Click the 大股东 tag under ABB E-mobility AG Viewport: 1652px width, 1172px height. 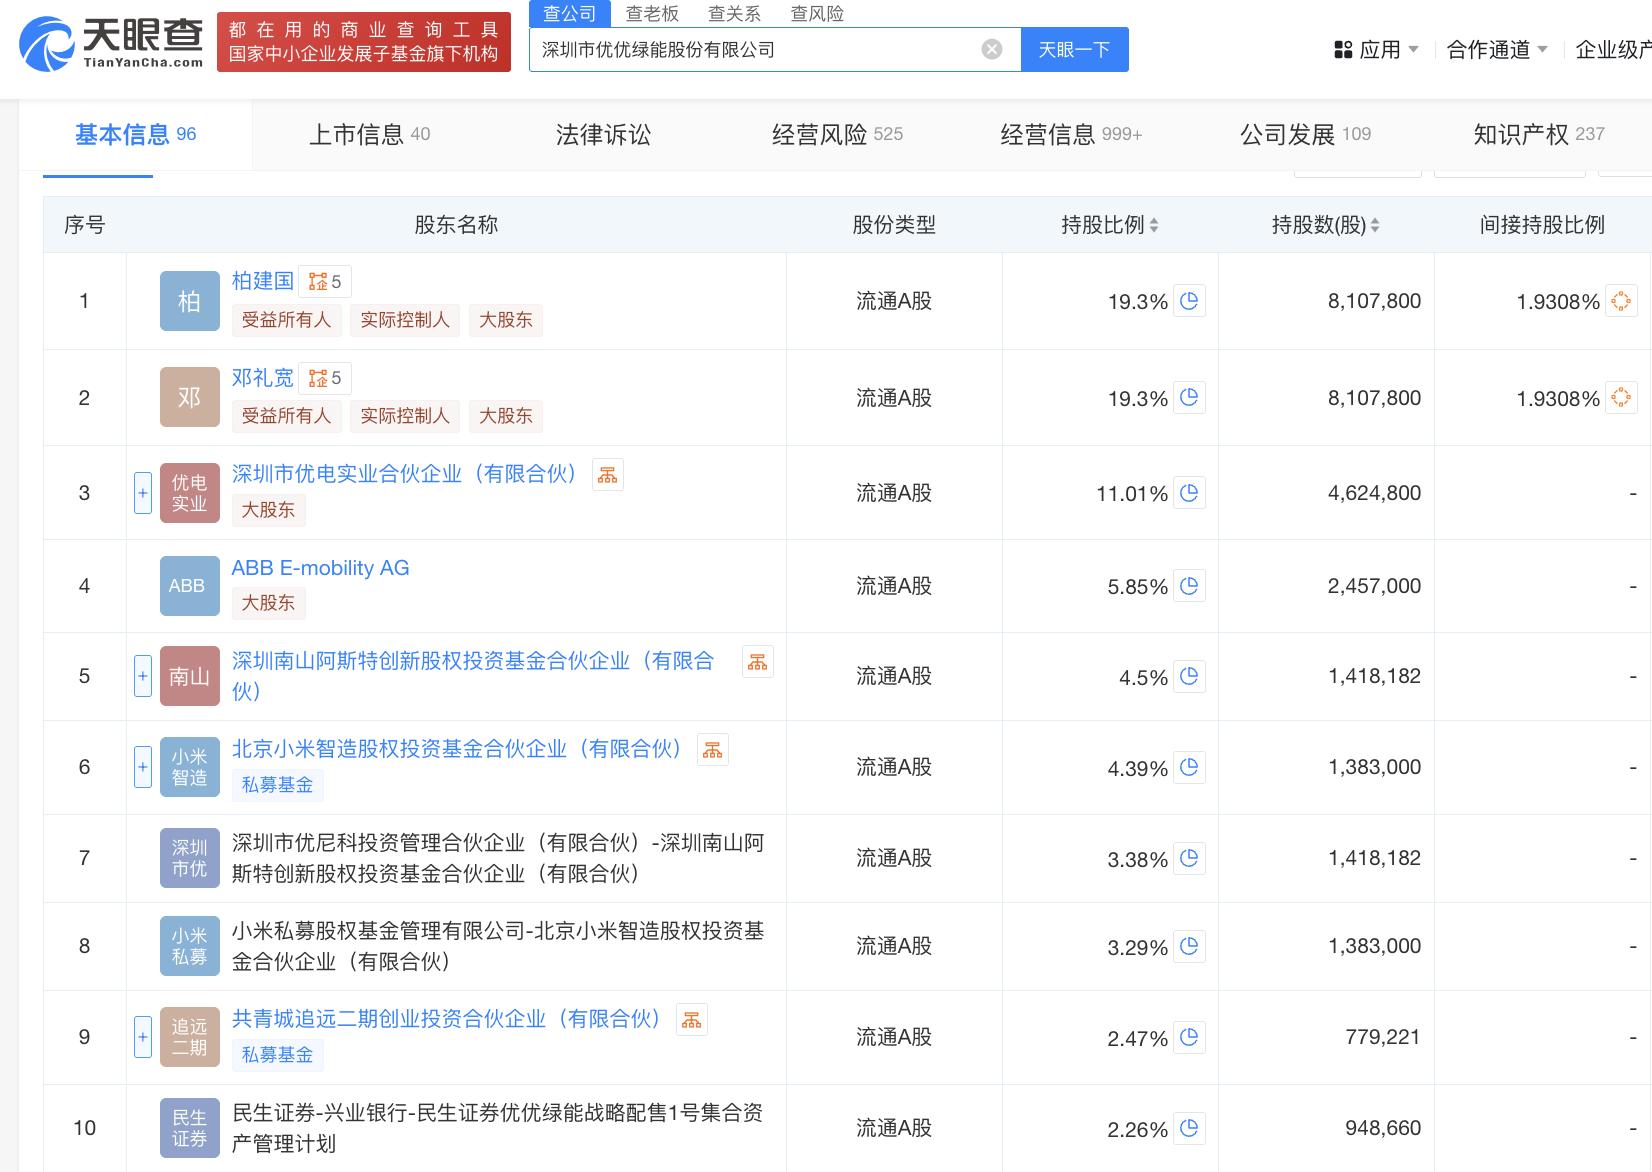(269, 603)
